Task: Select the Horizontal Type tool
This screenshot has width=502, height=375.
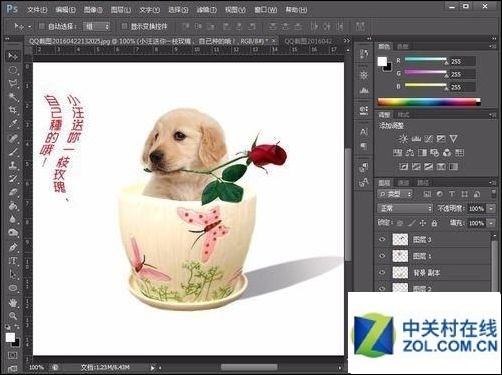Action: pyautogui.click(x=13, y=261)
